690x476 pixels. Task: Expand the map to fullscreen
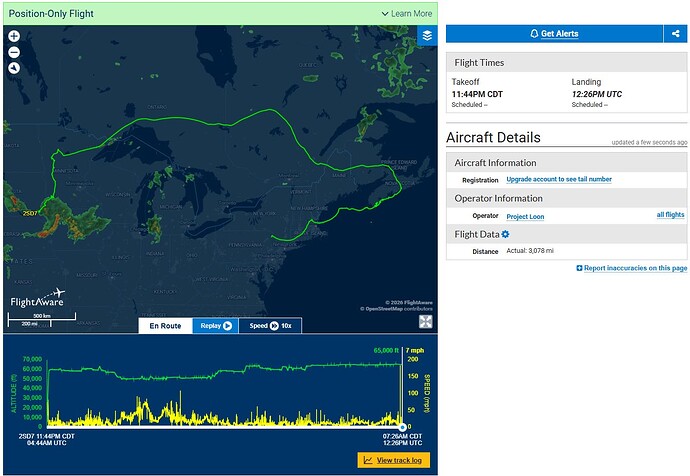click(426, 322)
